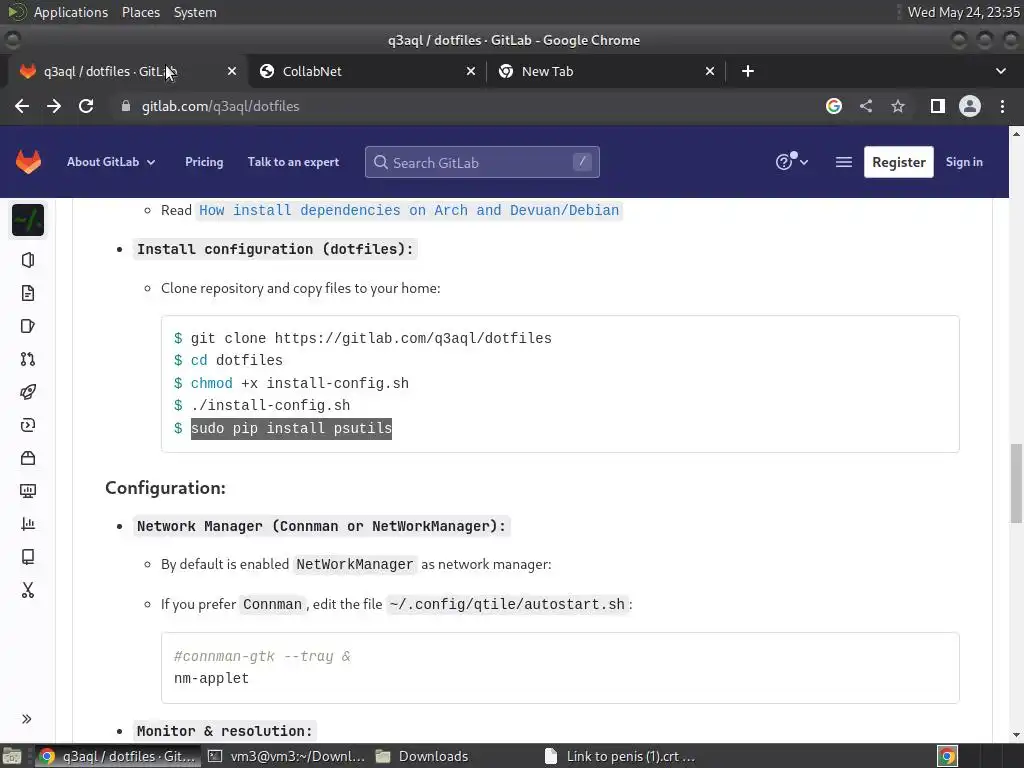
Task: Click the Register button
Action: click(899, 162)
